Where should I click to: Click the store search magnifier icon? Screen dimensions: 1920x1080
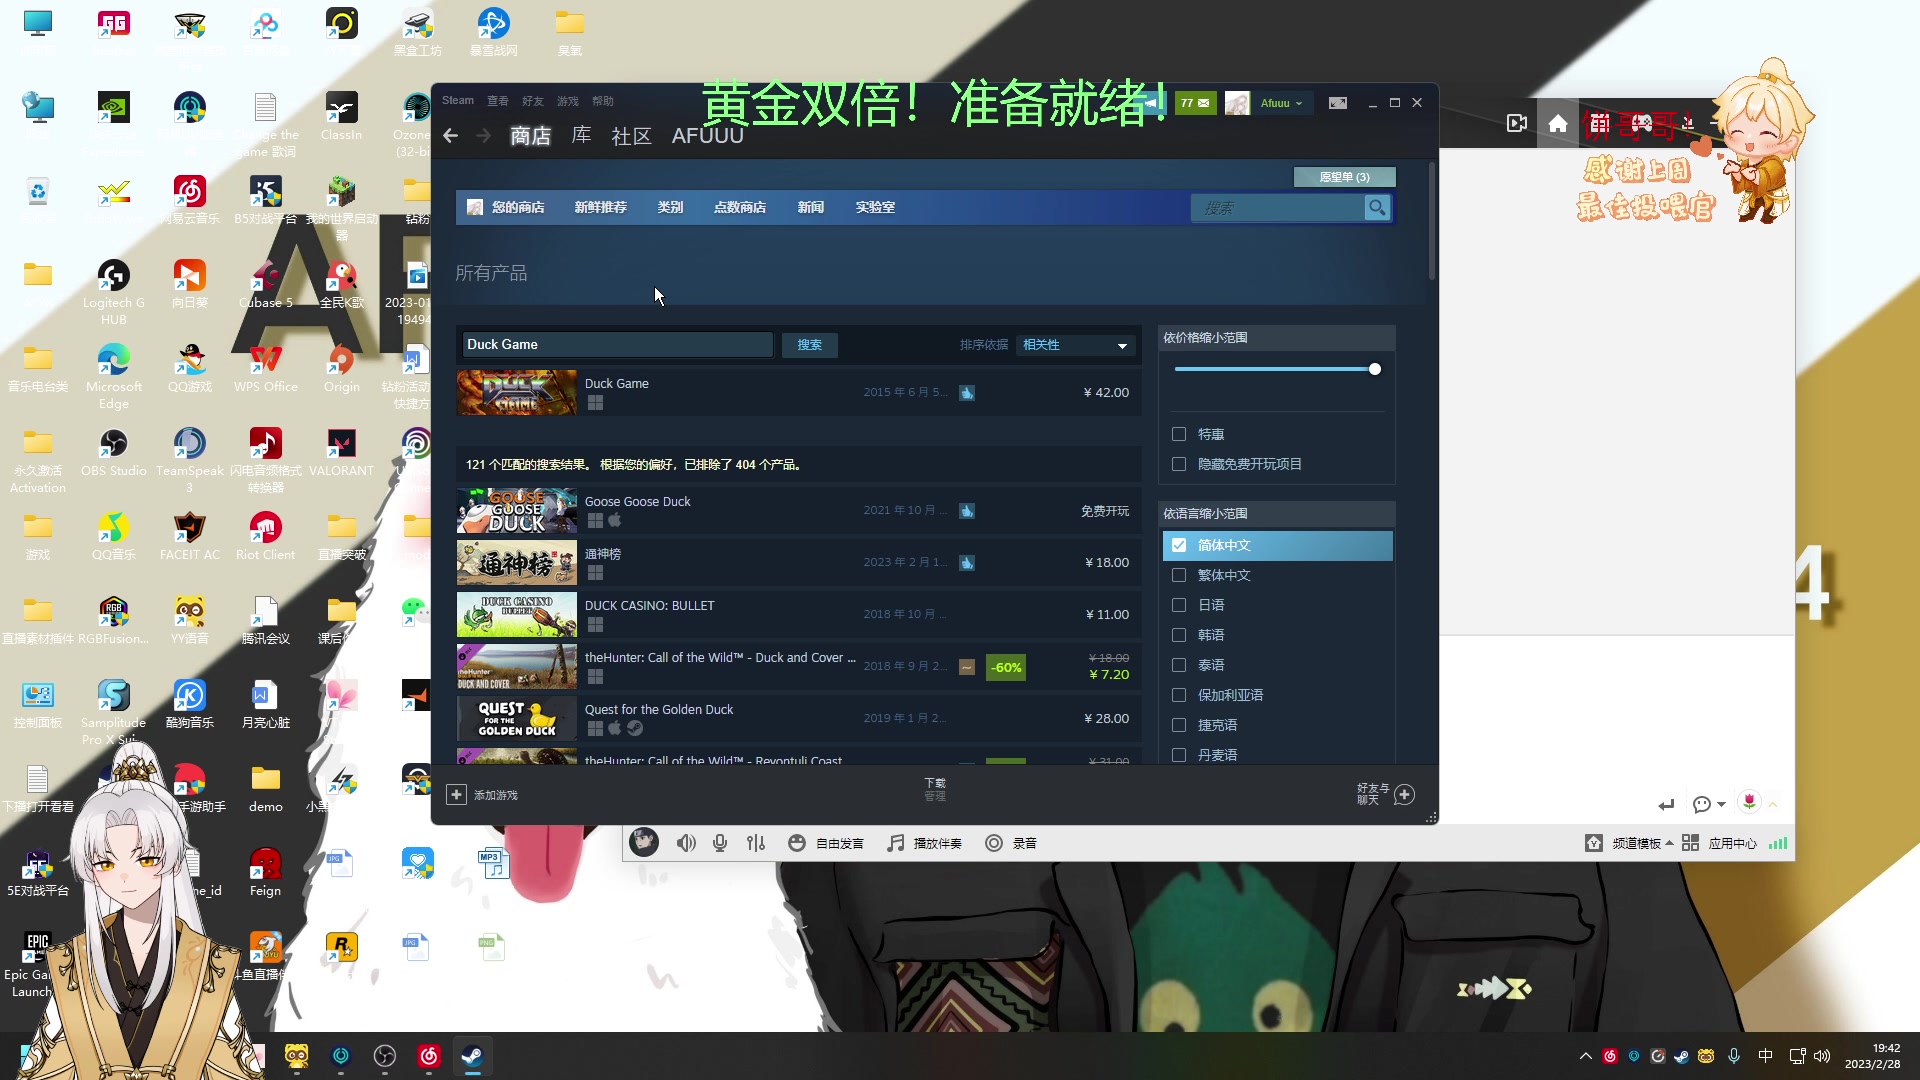tap(1377, 208)
